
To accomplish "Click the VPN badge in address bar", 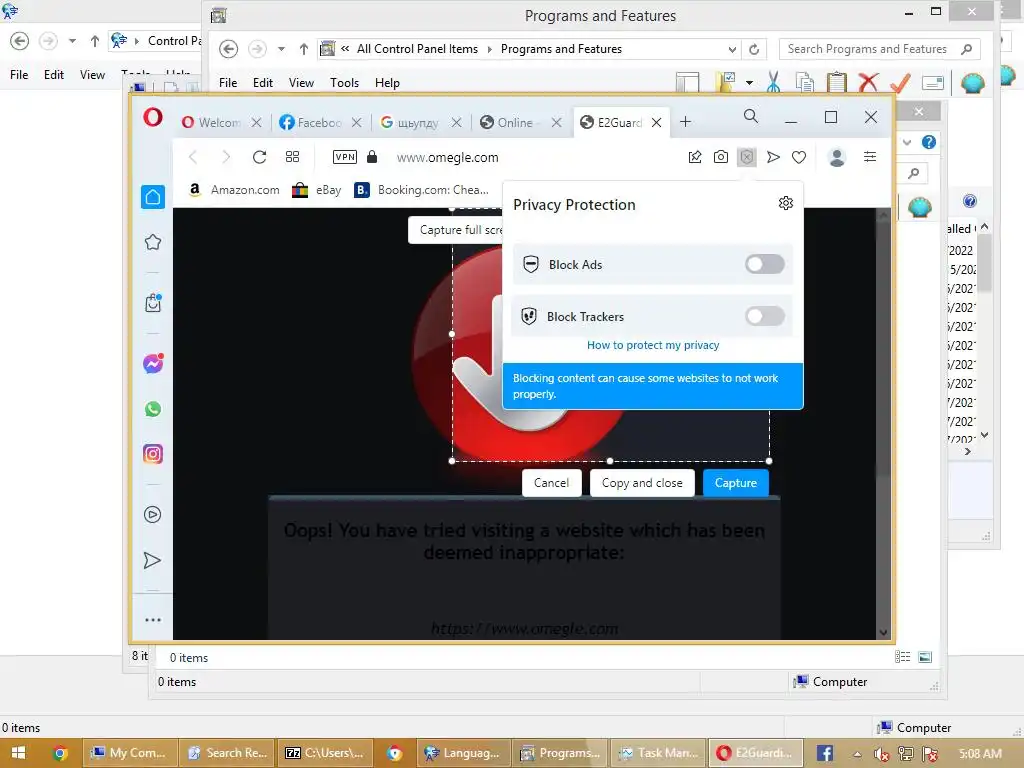I will tap(345, 157).
